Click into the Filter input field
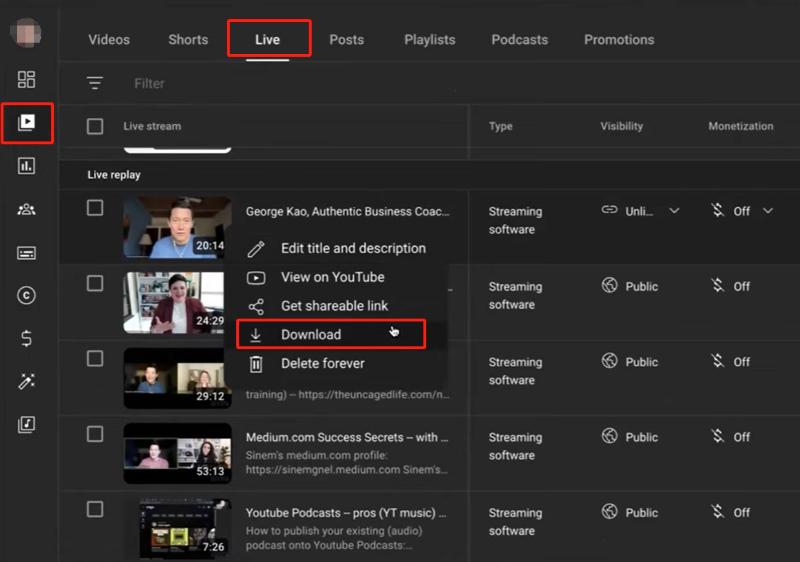This screenshot has width=800, height=562. pyautogui.click(x=149, y=83)
